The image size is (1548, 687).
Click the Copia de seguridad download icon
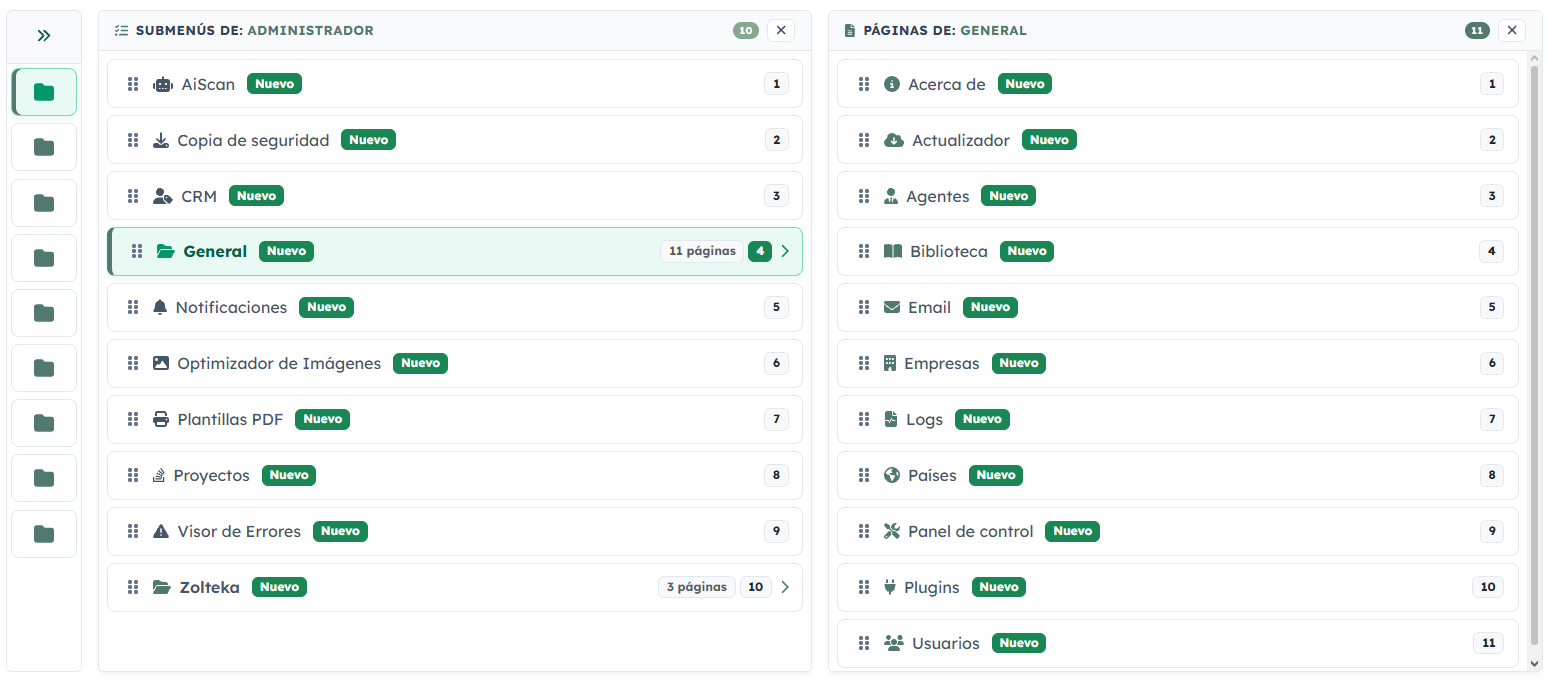[160, 140]
